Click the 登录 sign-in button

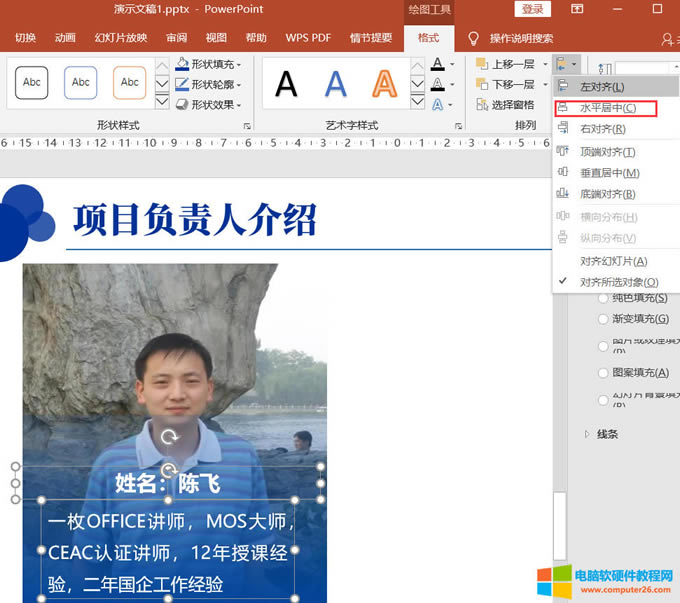[x=532, y=9]
